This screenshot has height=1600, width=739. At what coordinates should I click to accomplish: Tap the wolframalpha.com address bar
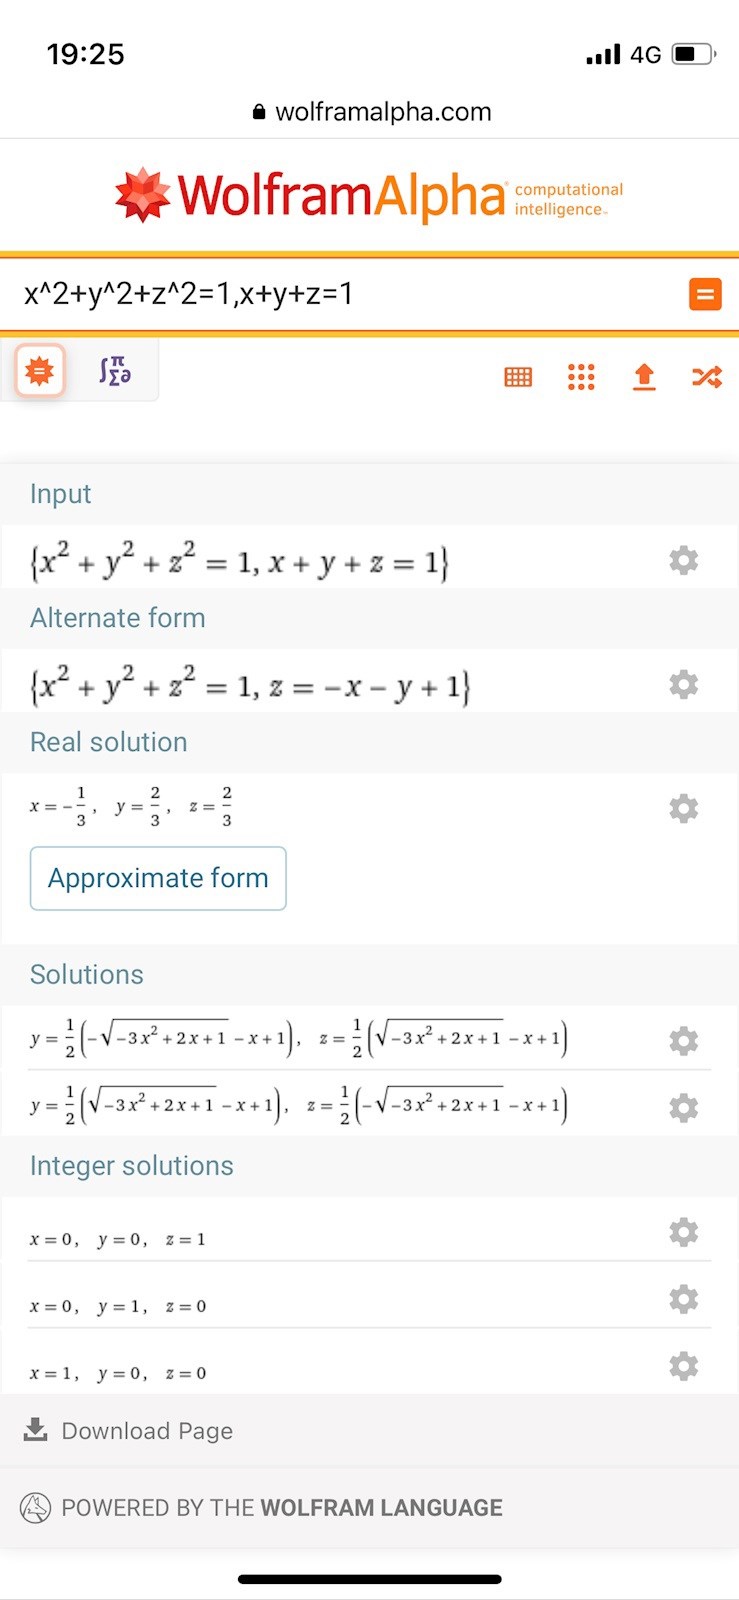(372, 112)
